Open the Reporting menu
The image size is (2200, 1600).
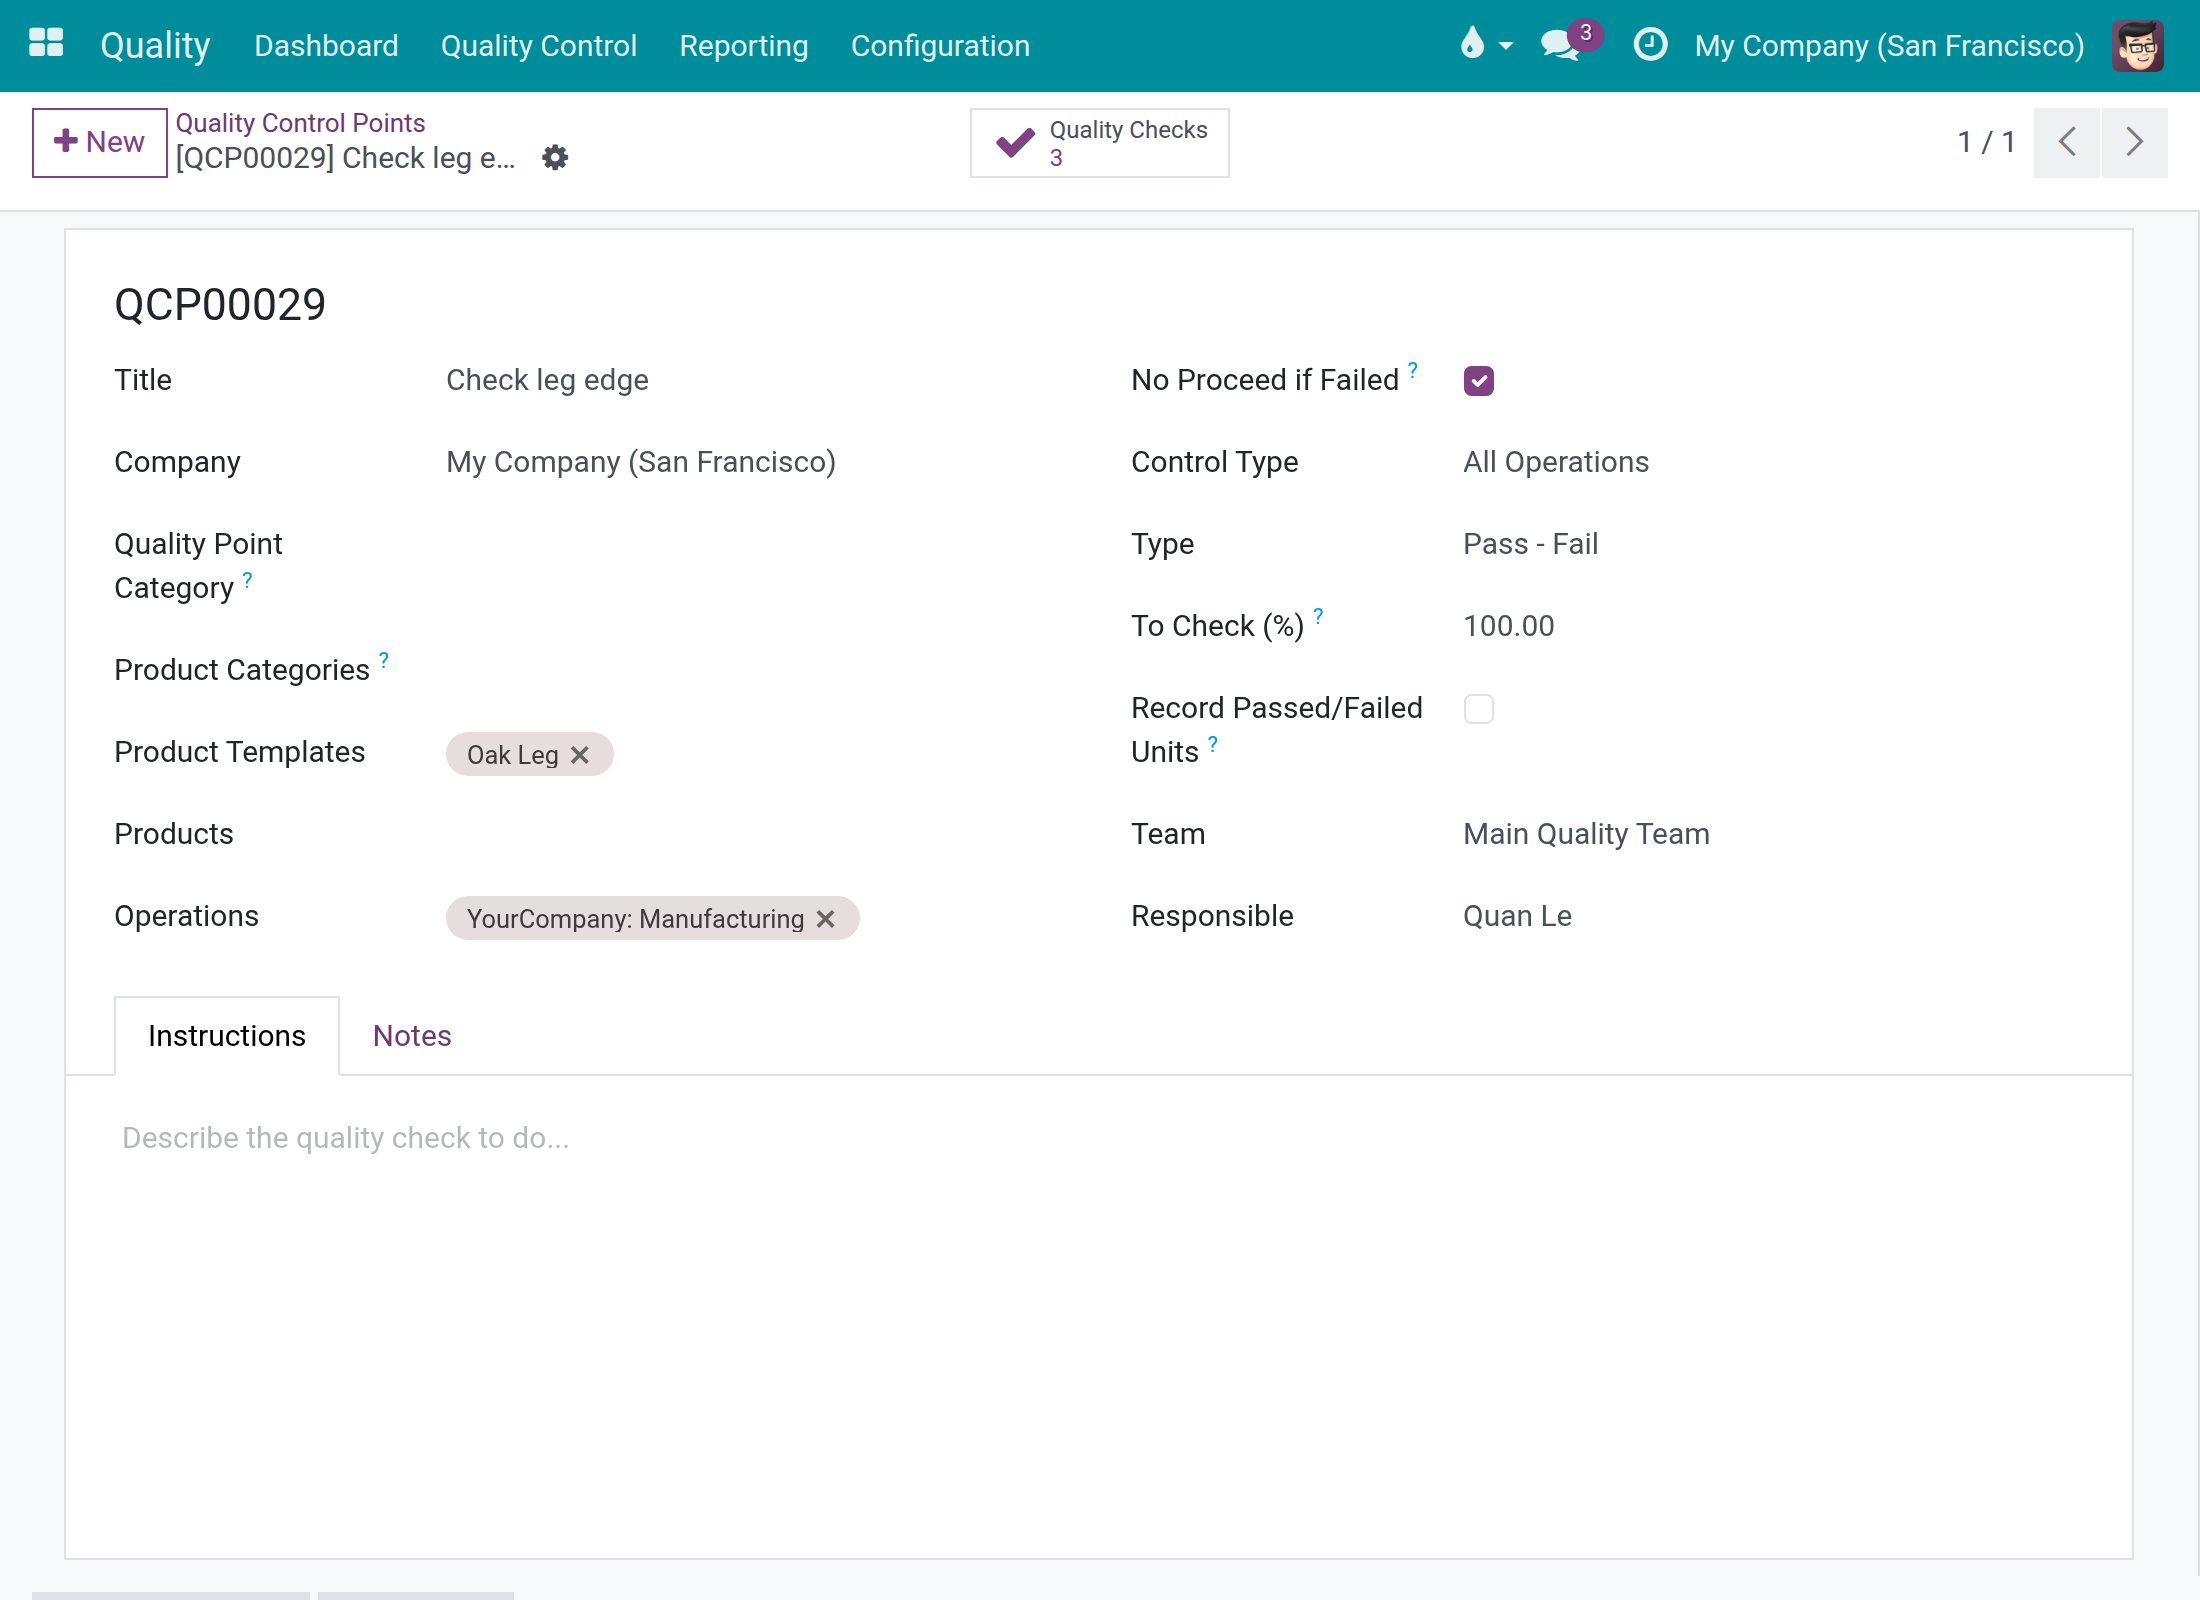point(744,45)
